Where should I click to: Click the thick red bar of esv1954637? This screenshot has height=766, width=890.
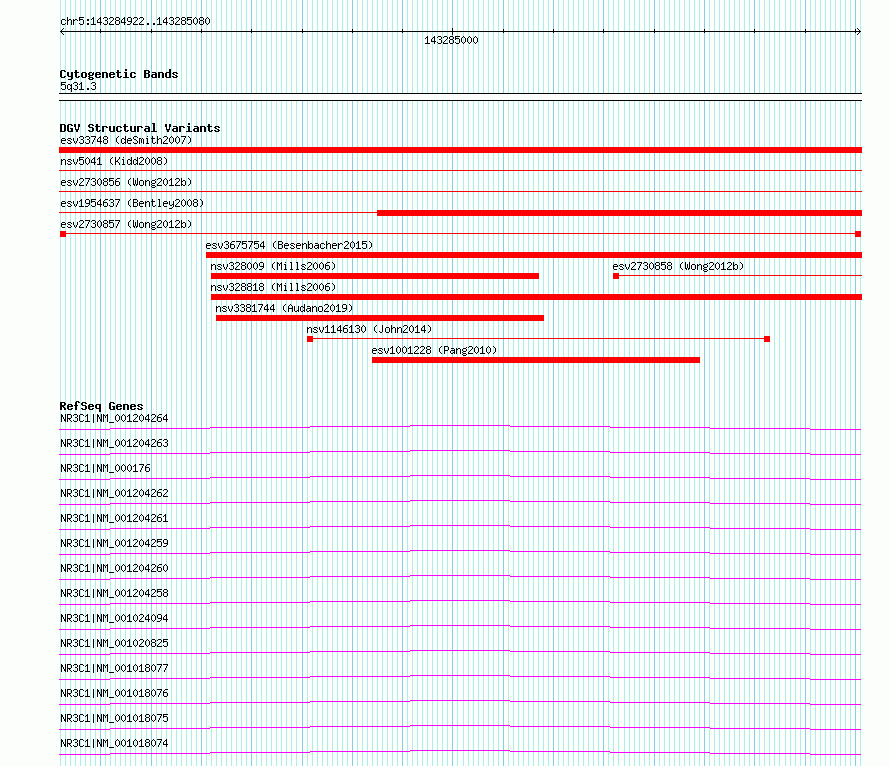coord(619,213)
